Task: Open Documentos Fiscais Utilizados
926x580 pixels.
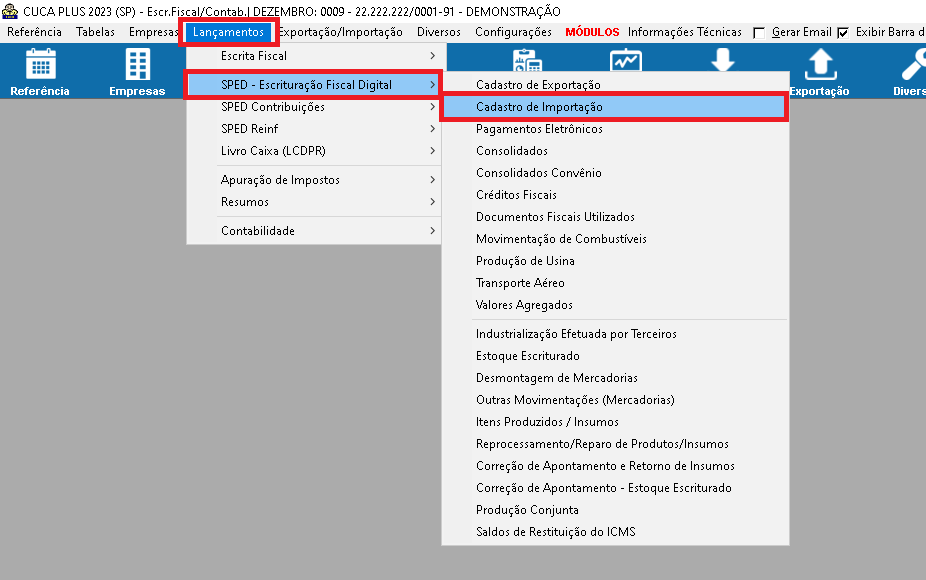Action: point(615,217)
